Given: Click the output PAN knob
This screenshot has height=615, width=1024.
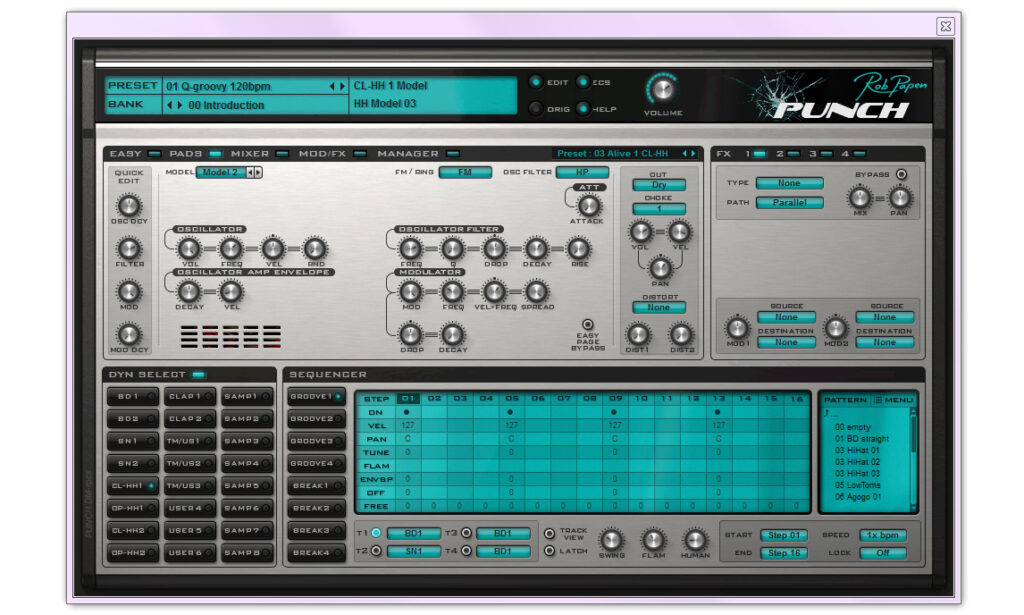Looking at the screenshot, I should pyautogui.click(x=660, y=268).
